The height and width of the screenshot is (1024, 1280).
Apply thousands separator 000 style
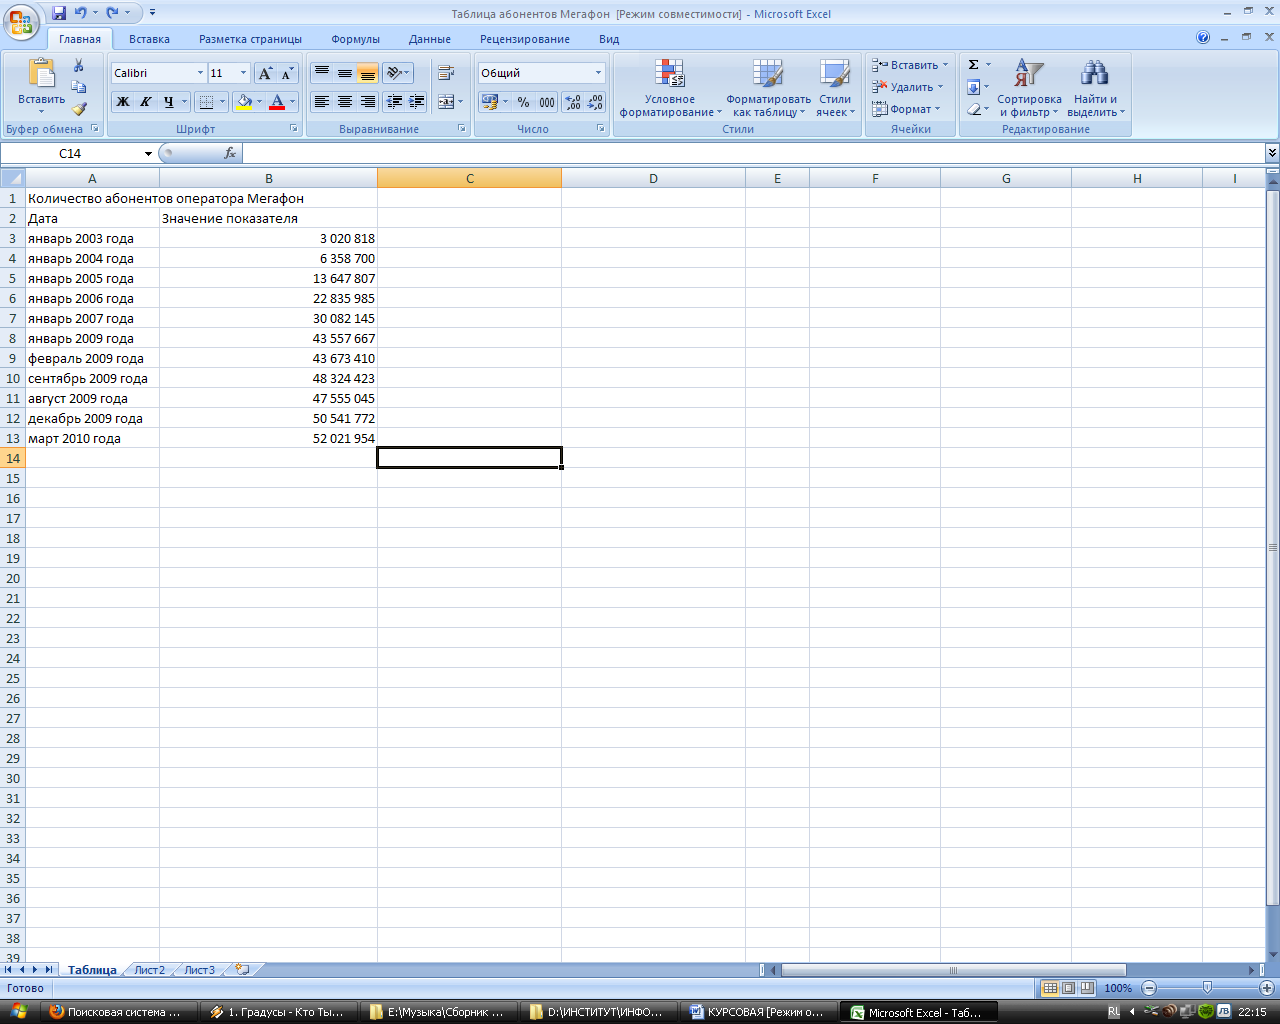547,102
